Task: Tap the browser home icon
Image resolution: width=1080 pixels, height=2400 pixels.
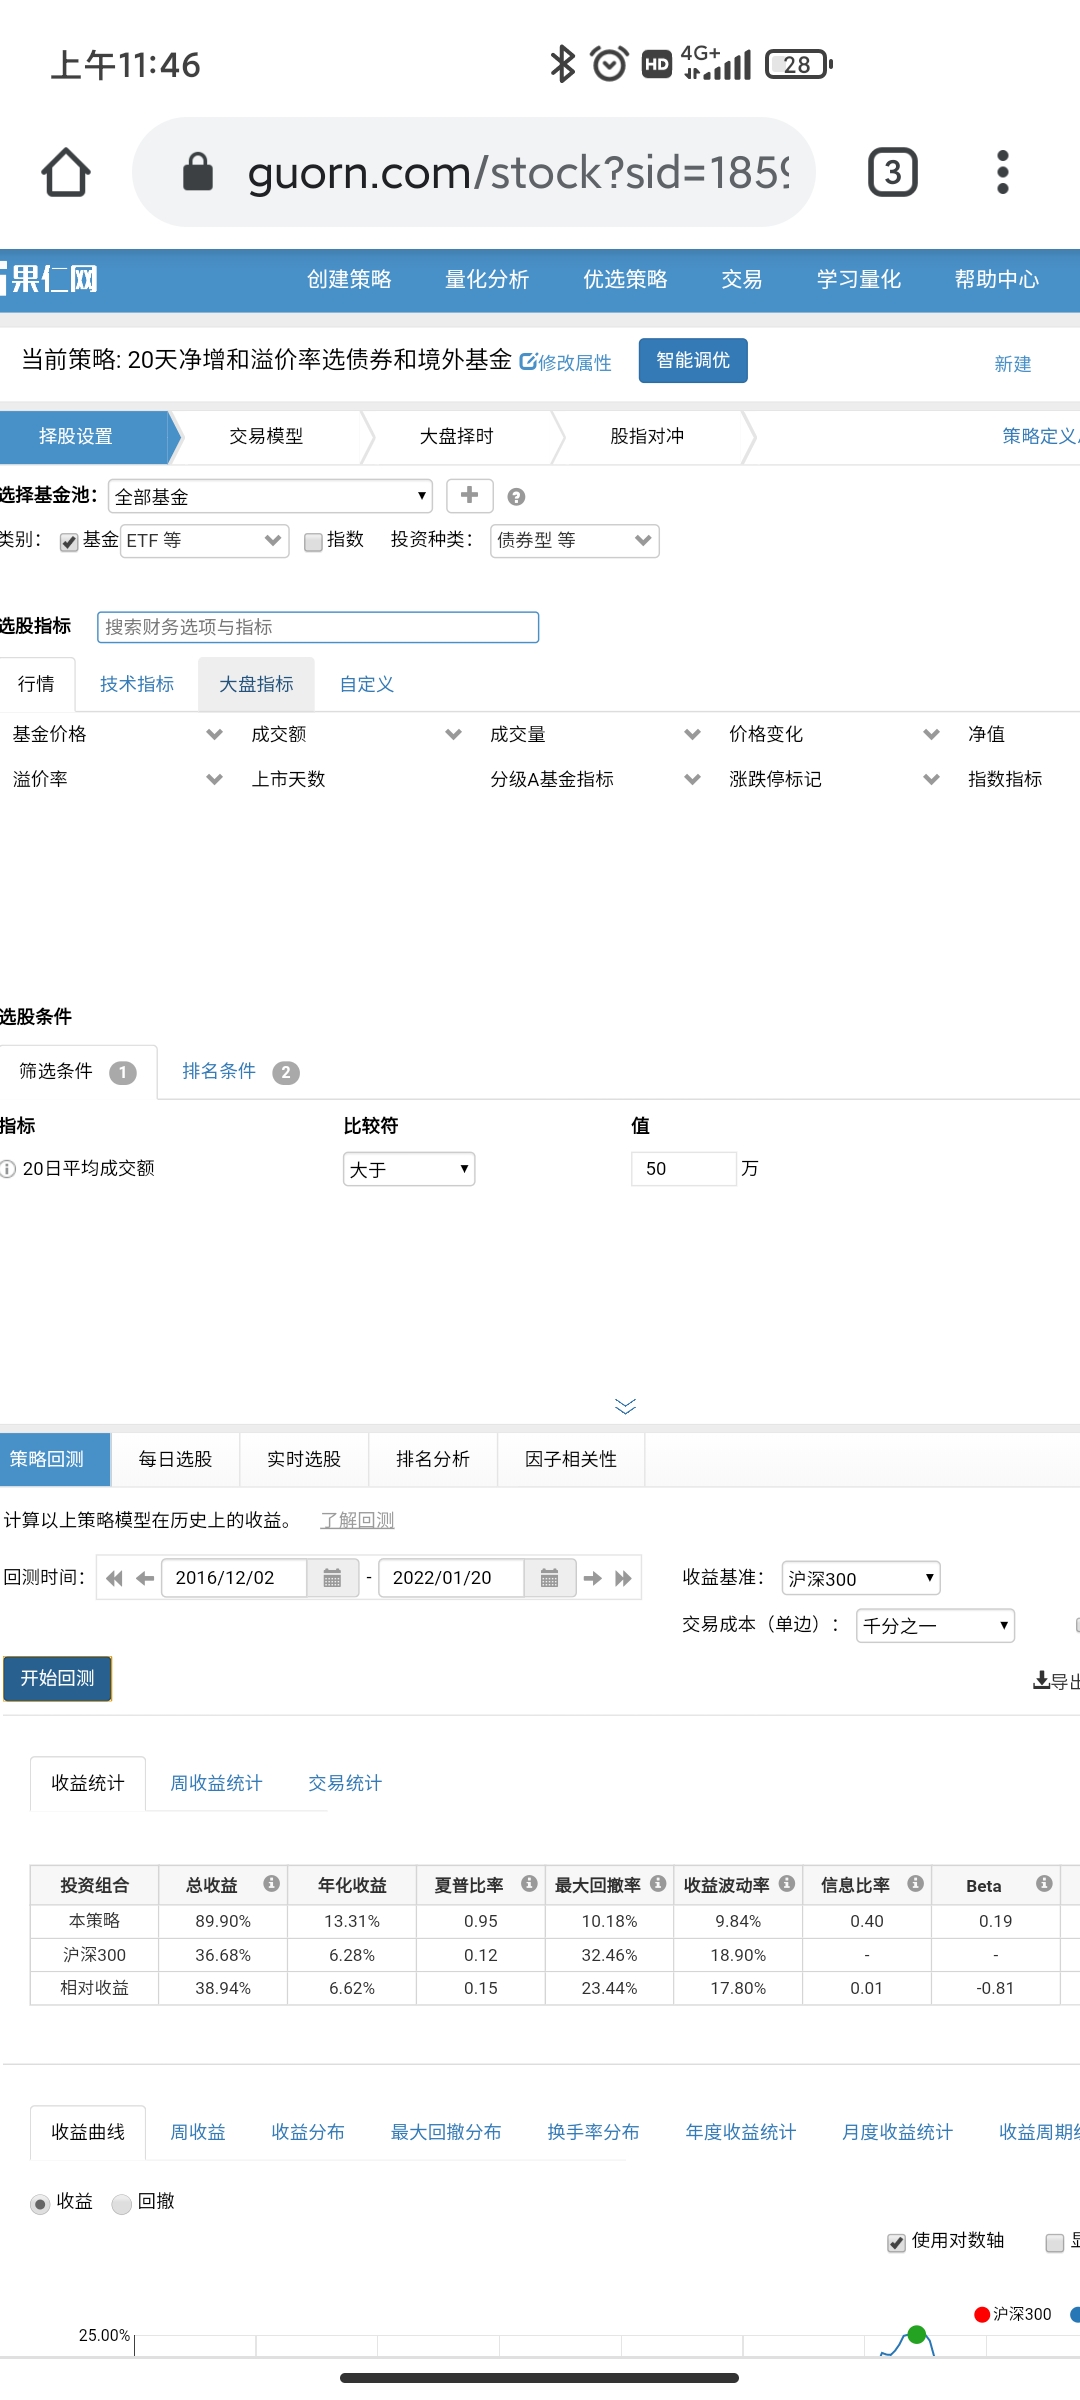Action: point(66,173)
